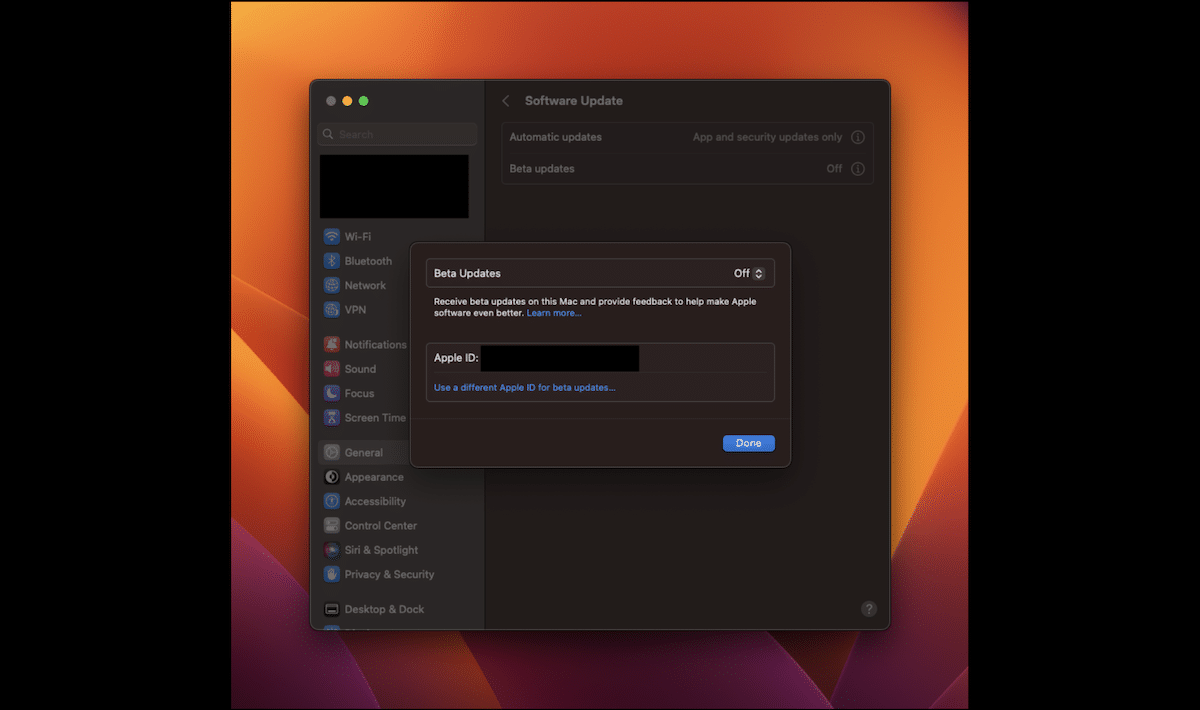Open the Focus moon icon
The height and width of the screenshot is (710, 1200).
coord(331,393)
